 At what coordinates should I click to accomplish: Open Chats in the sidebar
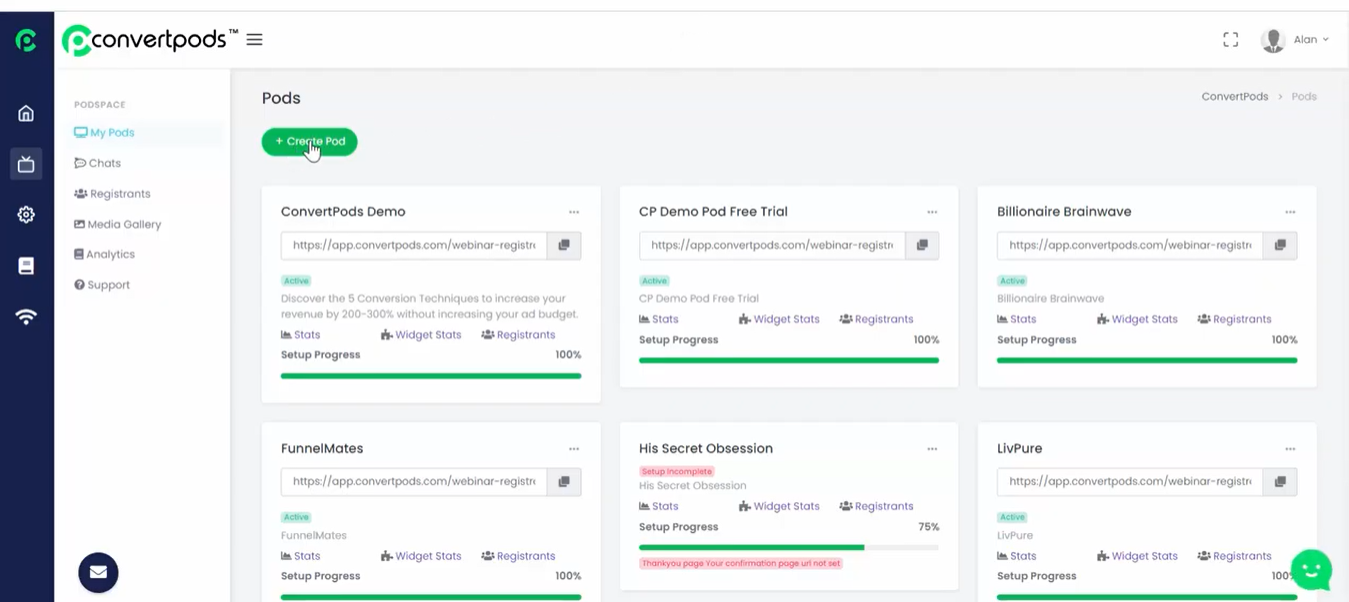coord(97,163)
